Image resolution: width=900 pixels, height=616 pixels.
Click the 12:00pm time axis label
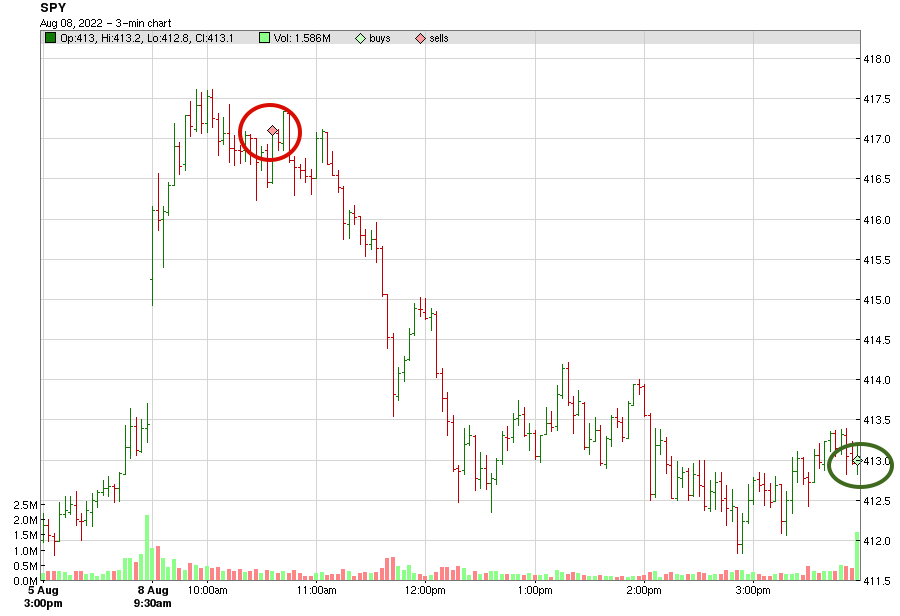[425, 590]
